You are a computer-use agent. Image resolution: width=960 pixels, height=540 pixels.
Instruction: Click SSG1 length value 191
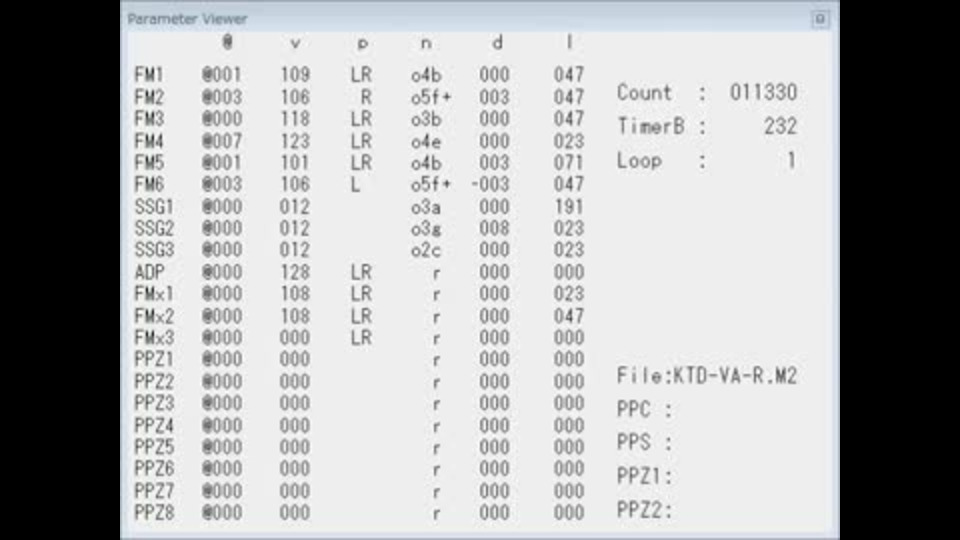click(569, 206)
